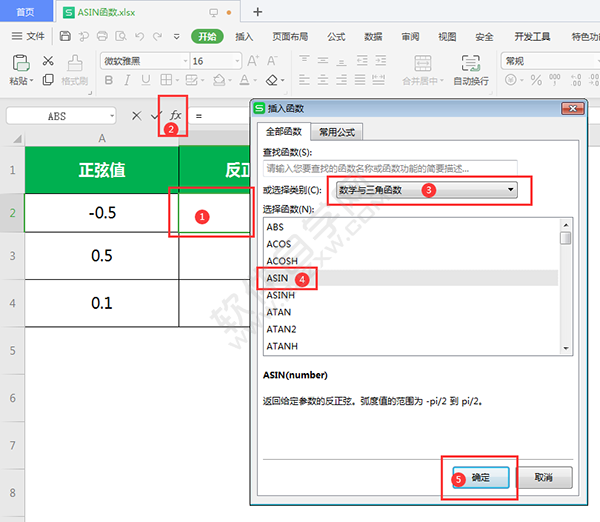Open the font size dropdown showing 16
Image resolution: width=600 pixels, height=522 pixels.
coord(237,61)
